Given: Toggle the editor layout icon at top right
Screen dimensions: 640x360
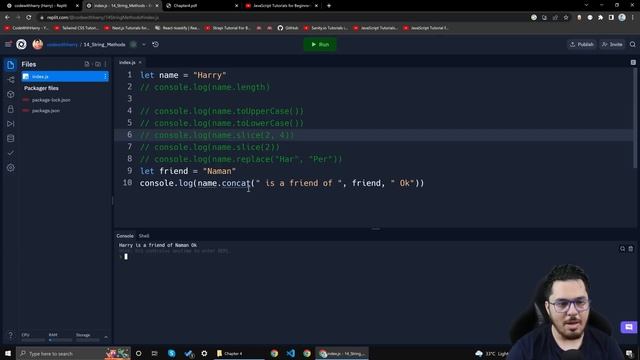Looking at the screenshot, I should (x=633, y=62).
